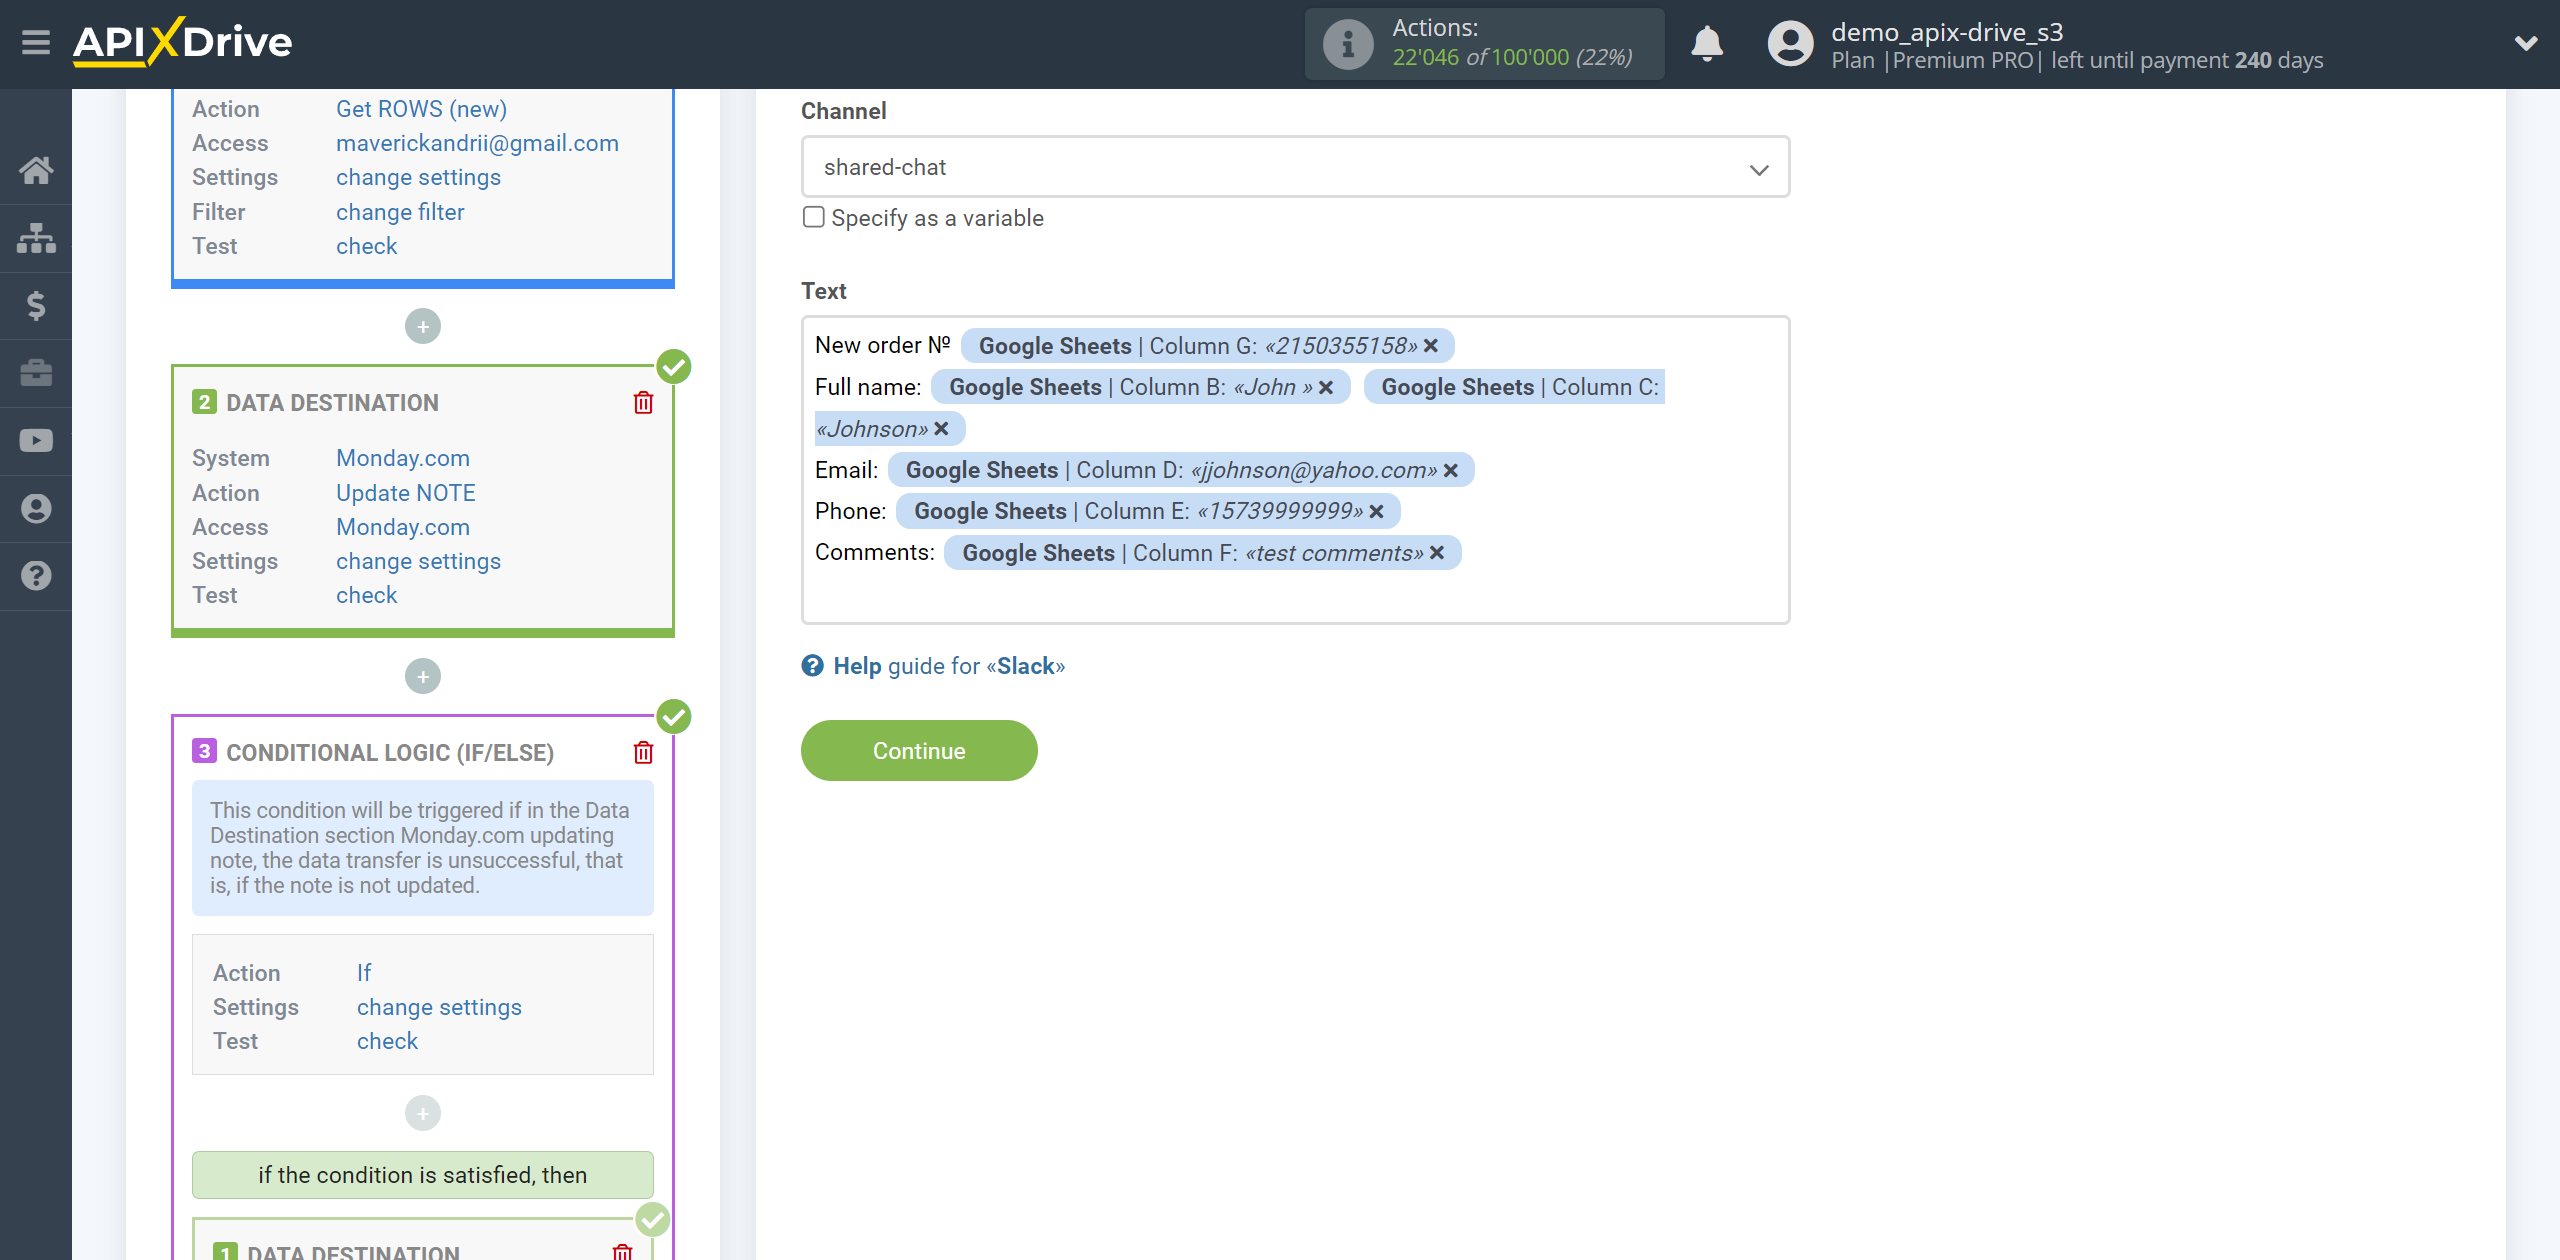Screen dimensions: 2560x1260
Task: Add a step after the data source block
Action: tap(423, 326)
